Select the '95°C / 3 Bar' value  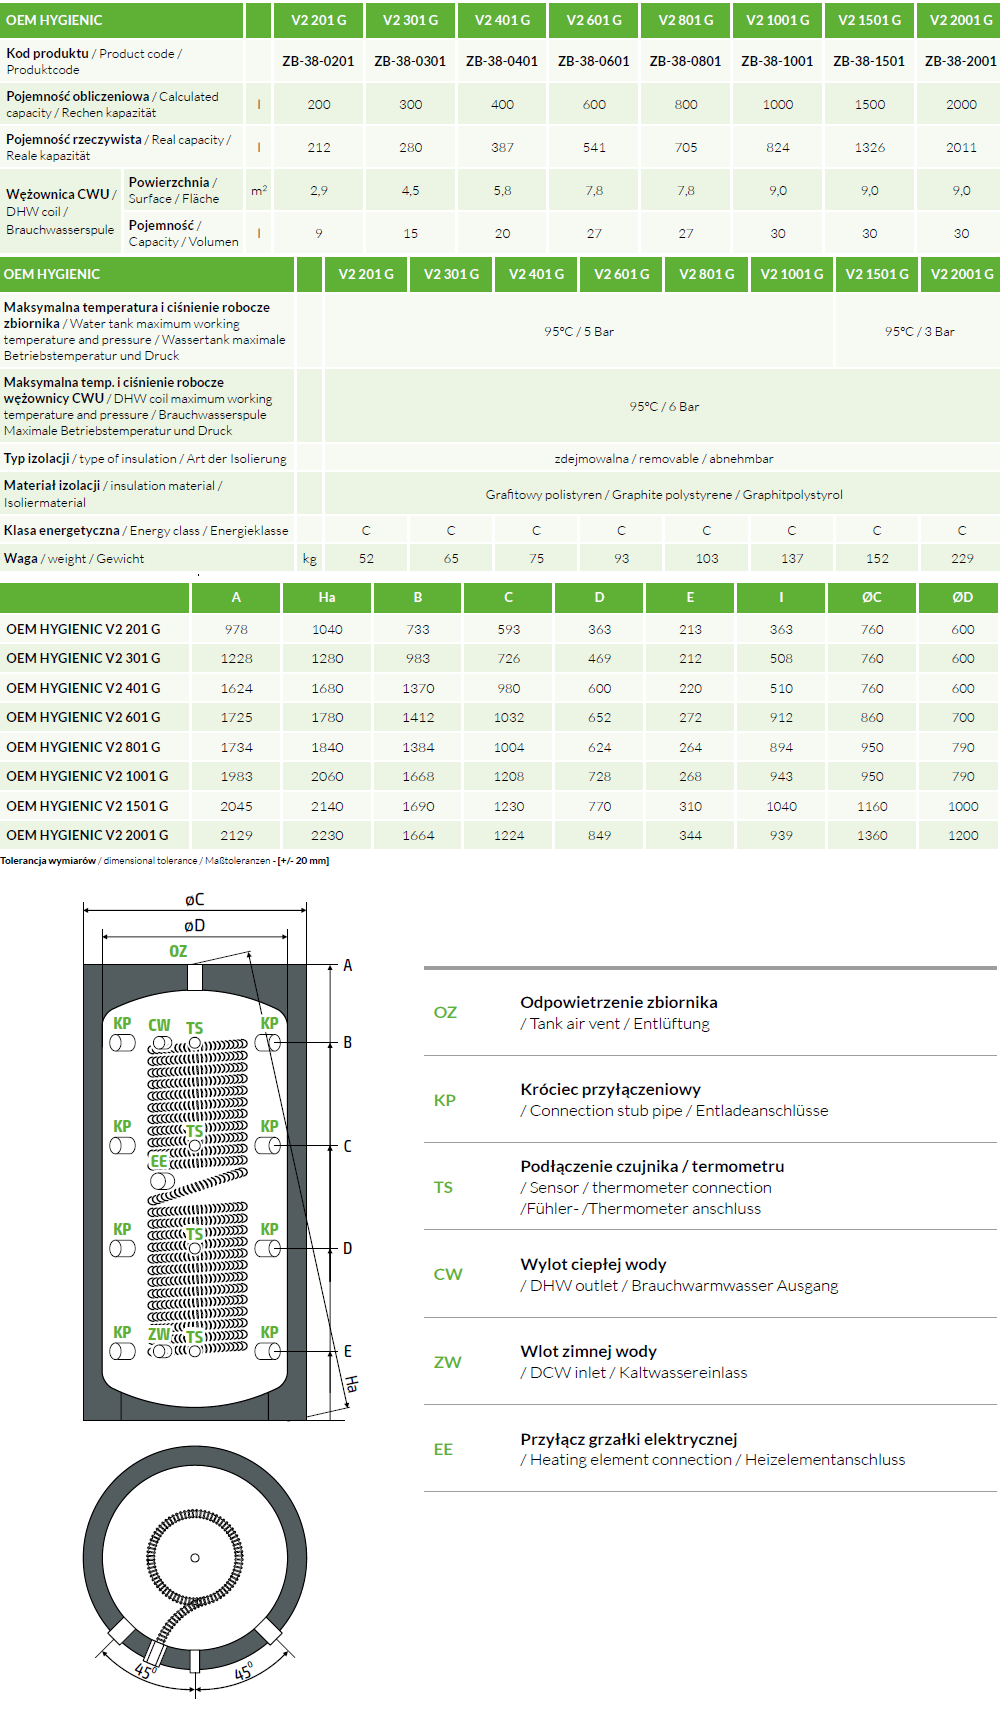click(920, 332)
